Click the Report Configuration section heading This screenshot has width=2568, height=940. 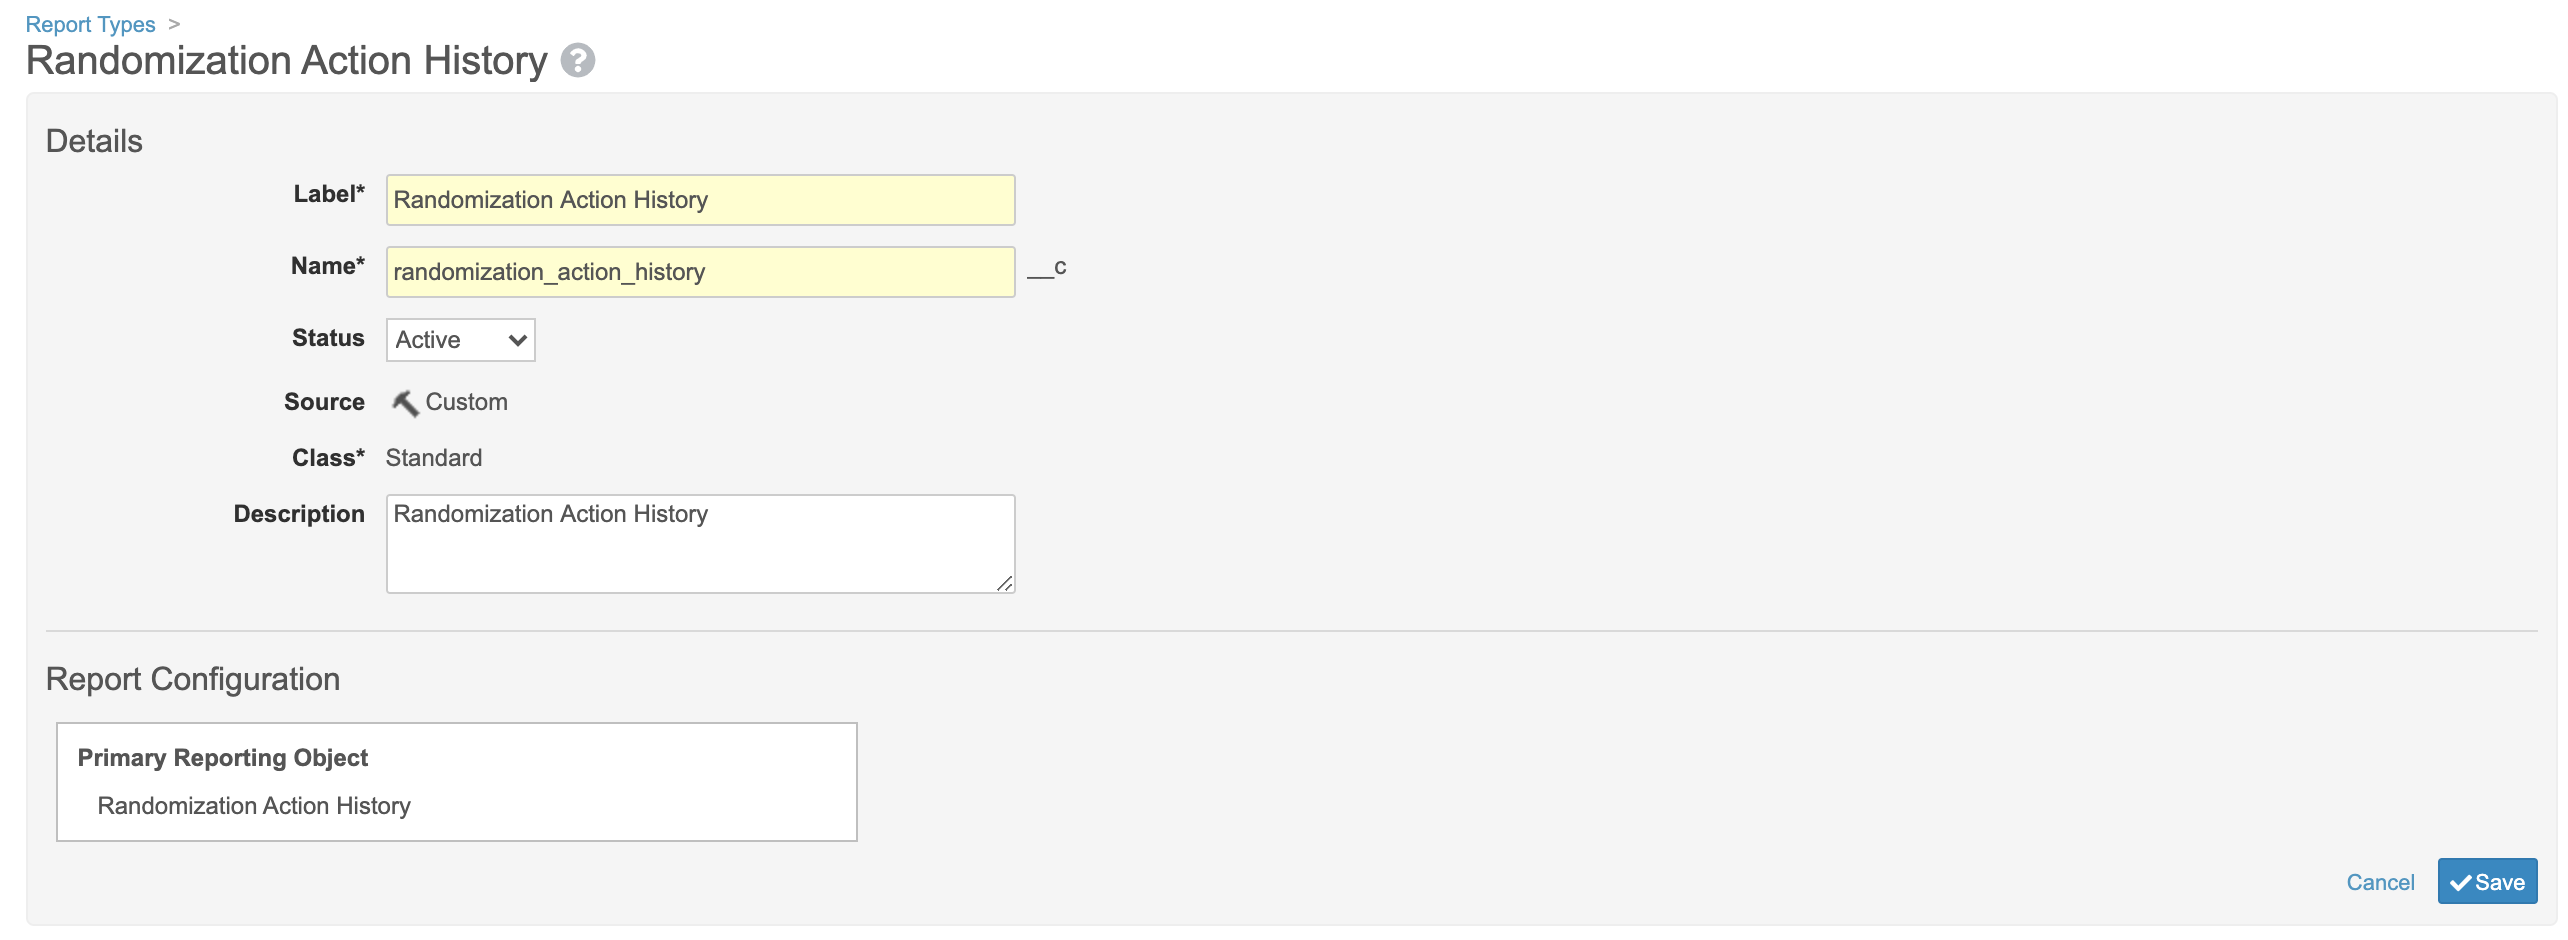(x=193, y=679)
